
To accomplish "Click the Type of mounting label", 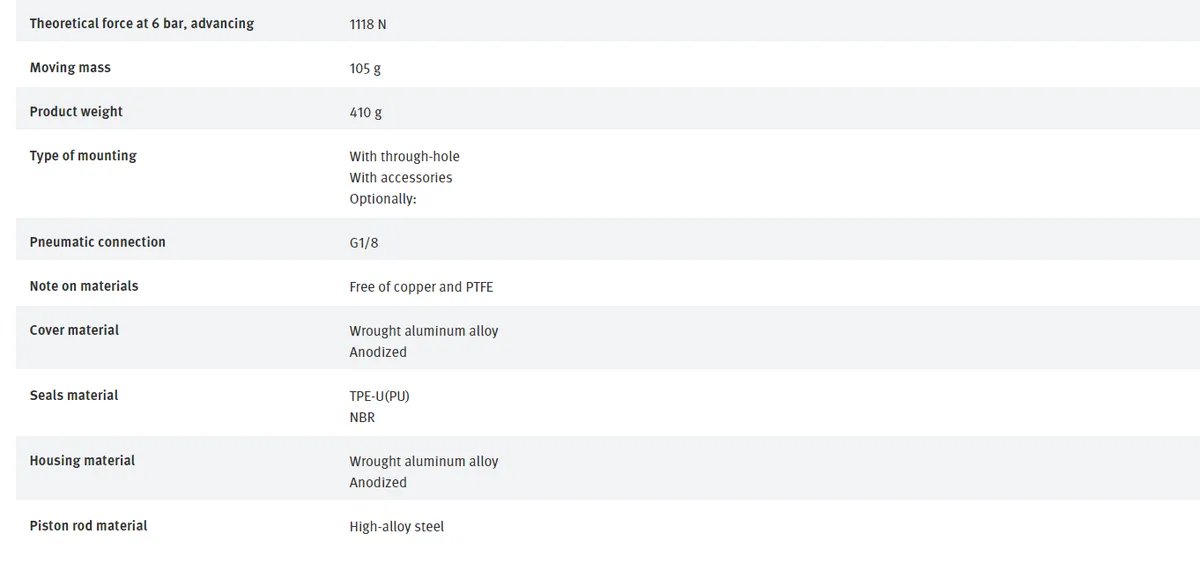I will tap(83, 156).
